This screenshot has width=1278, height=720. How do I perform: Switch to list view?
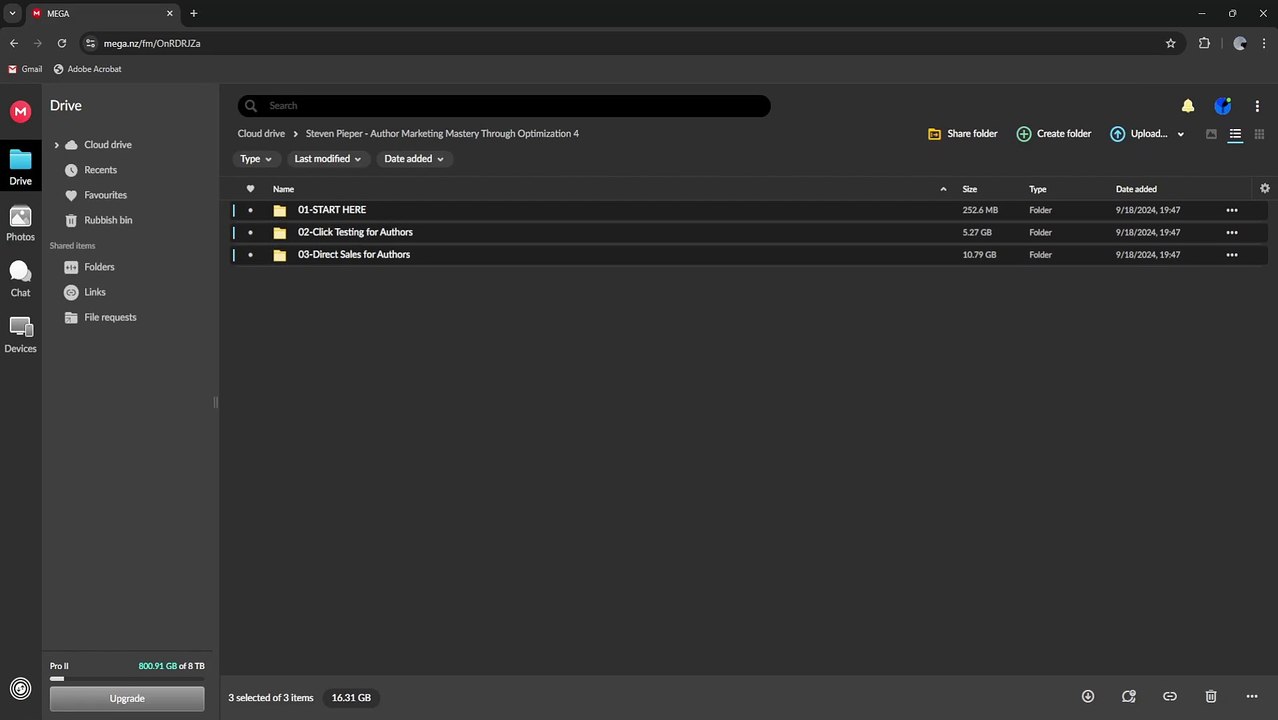[x=1235, y=134]
